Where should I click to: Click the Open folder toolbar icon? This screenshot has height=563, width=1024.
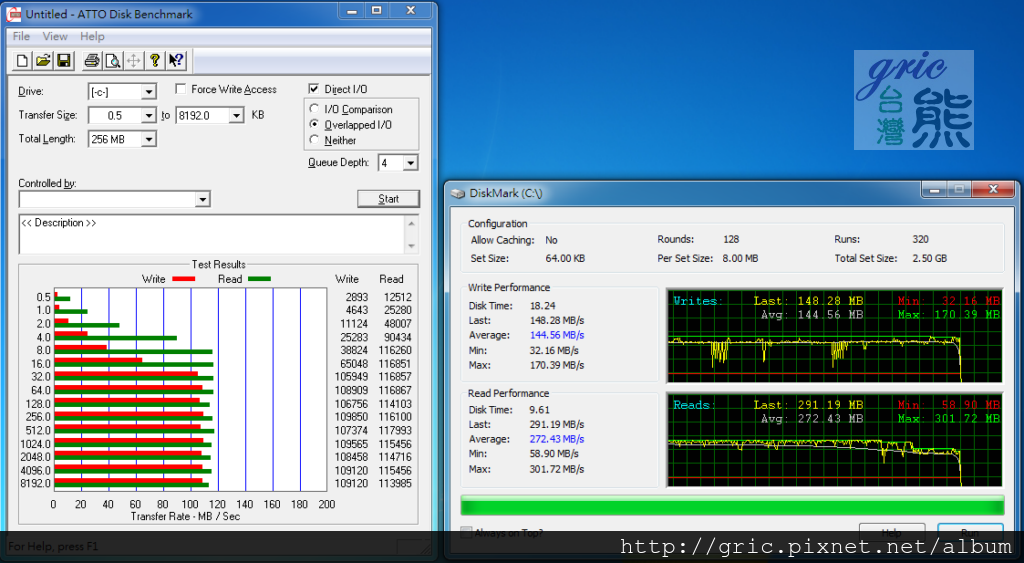tap(43, 60)
